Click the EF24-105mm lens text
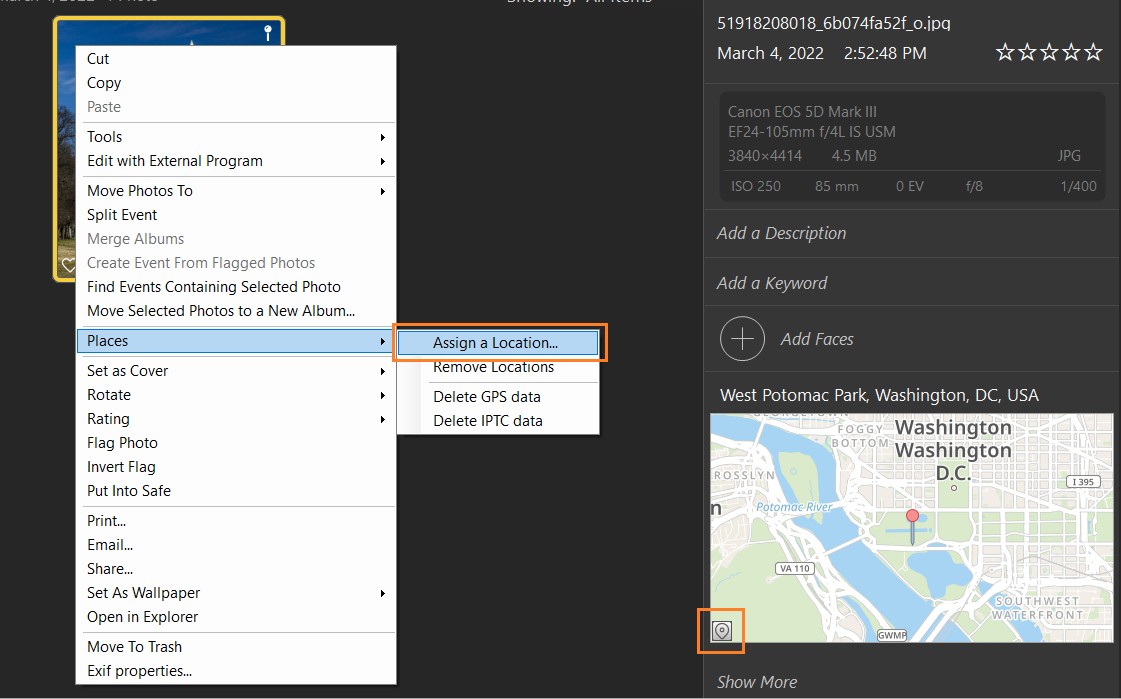The height and width of the screenshot is (699, 1121). point(811,132)
